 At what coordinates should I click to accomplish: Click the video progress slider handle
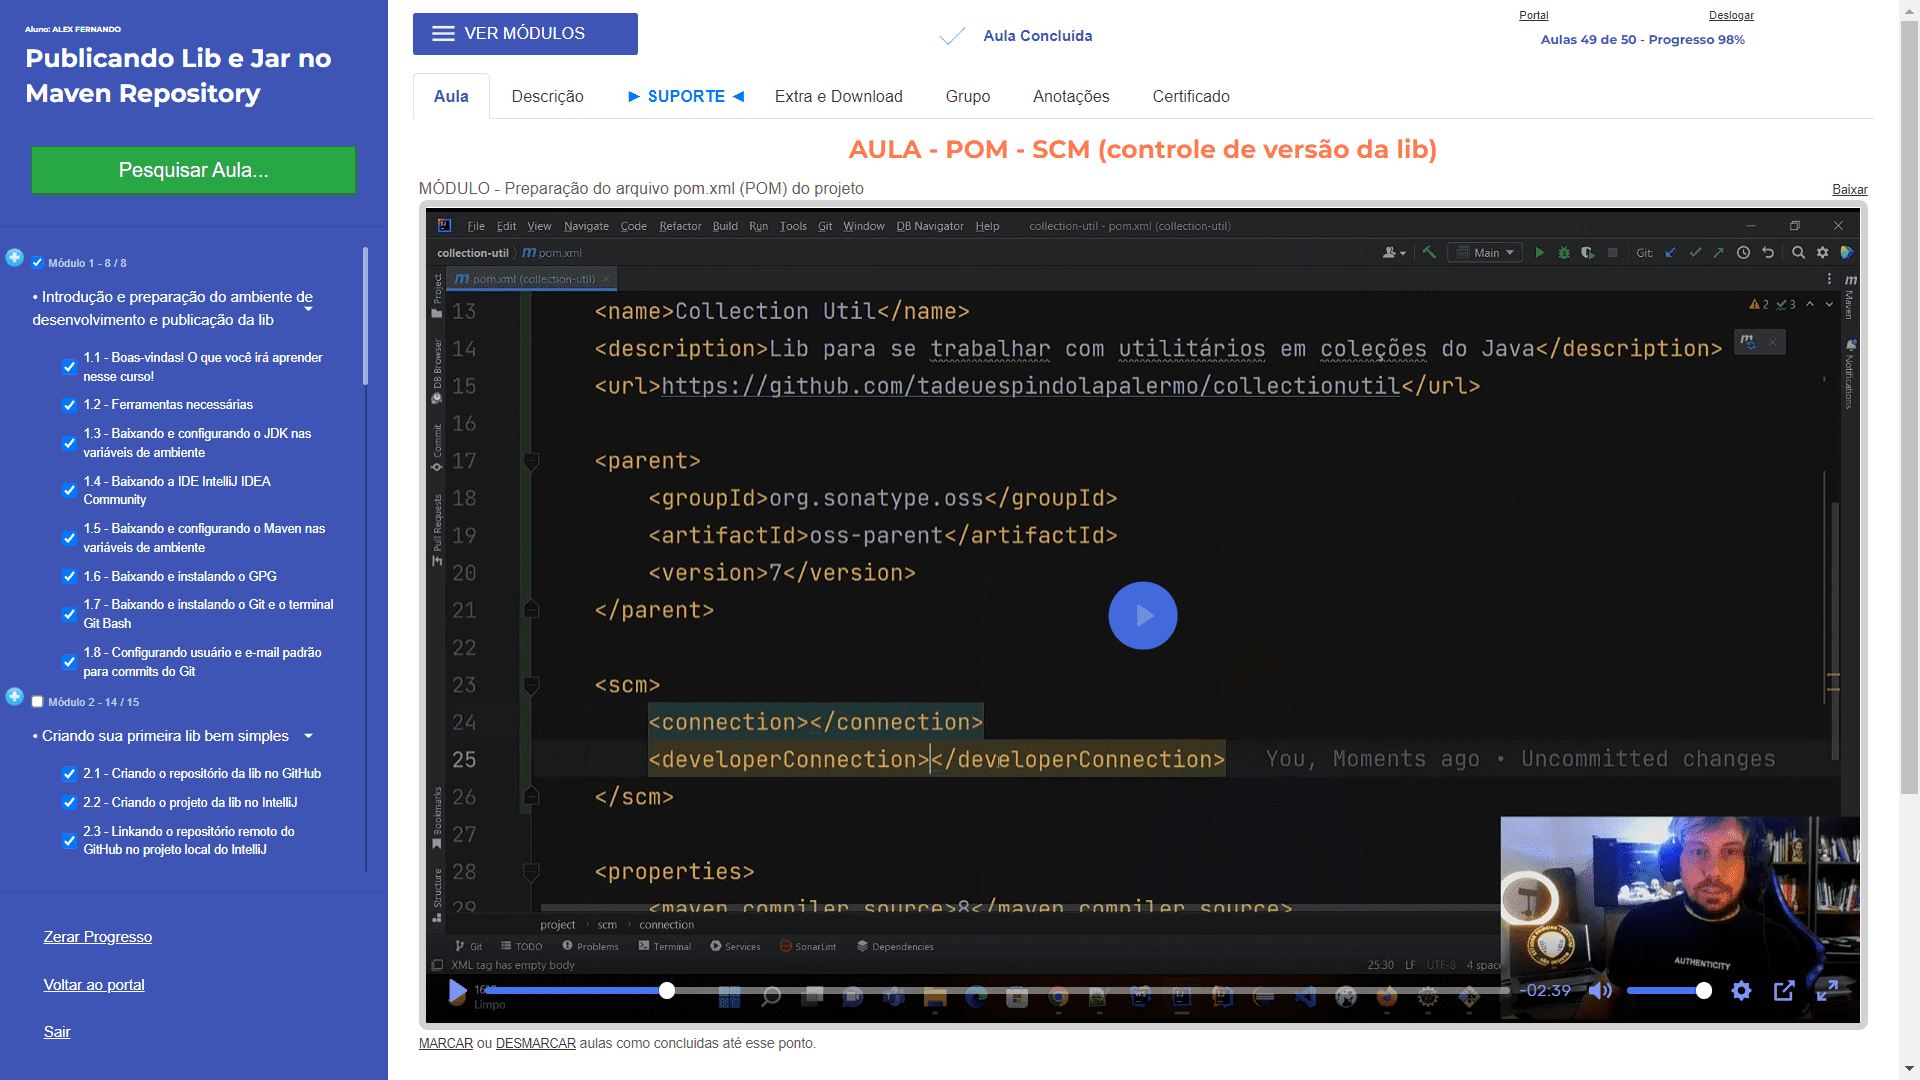coord(667,991)
